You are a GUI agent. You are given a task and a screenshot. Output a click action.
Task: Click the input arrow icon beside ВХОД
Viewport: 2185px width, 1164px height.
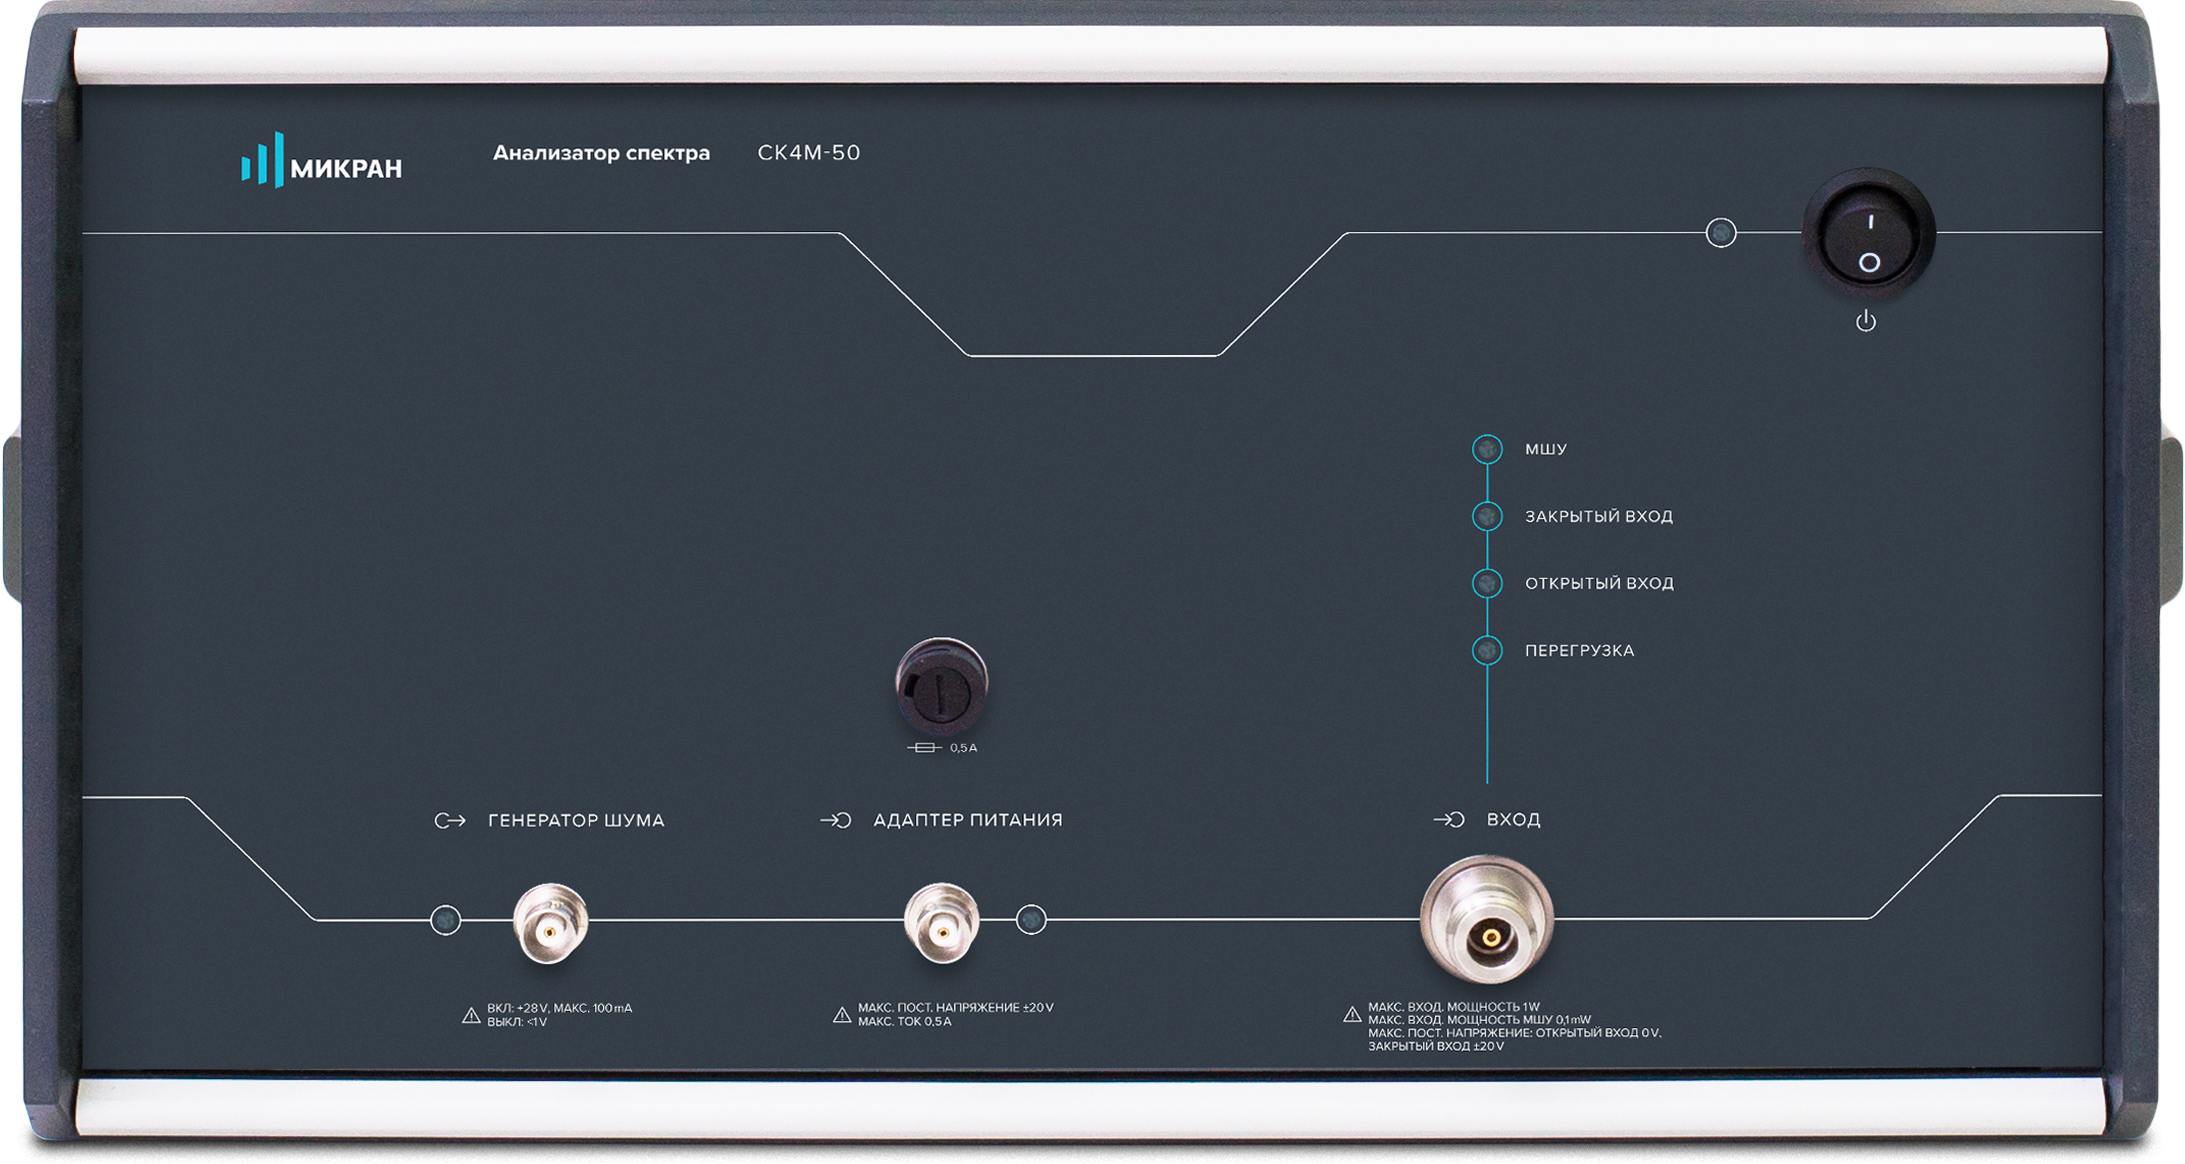pyautogui.click(x=1449, y=820)
